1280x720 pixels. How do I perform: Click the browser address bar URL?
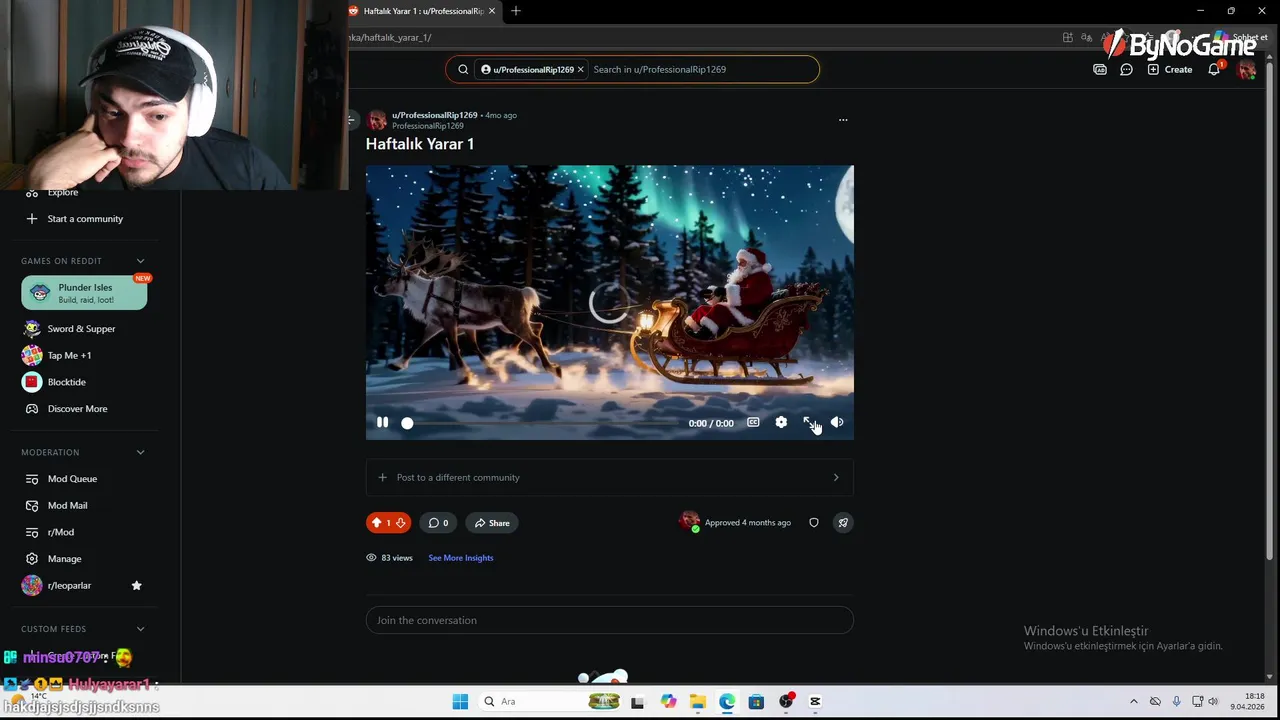tap(390, 38)
